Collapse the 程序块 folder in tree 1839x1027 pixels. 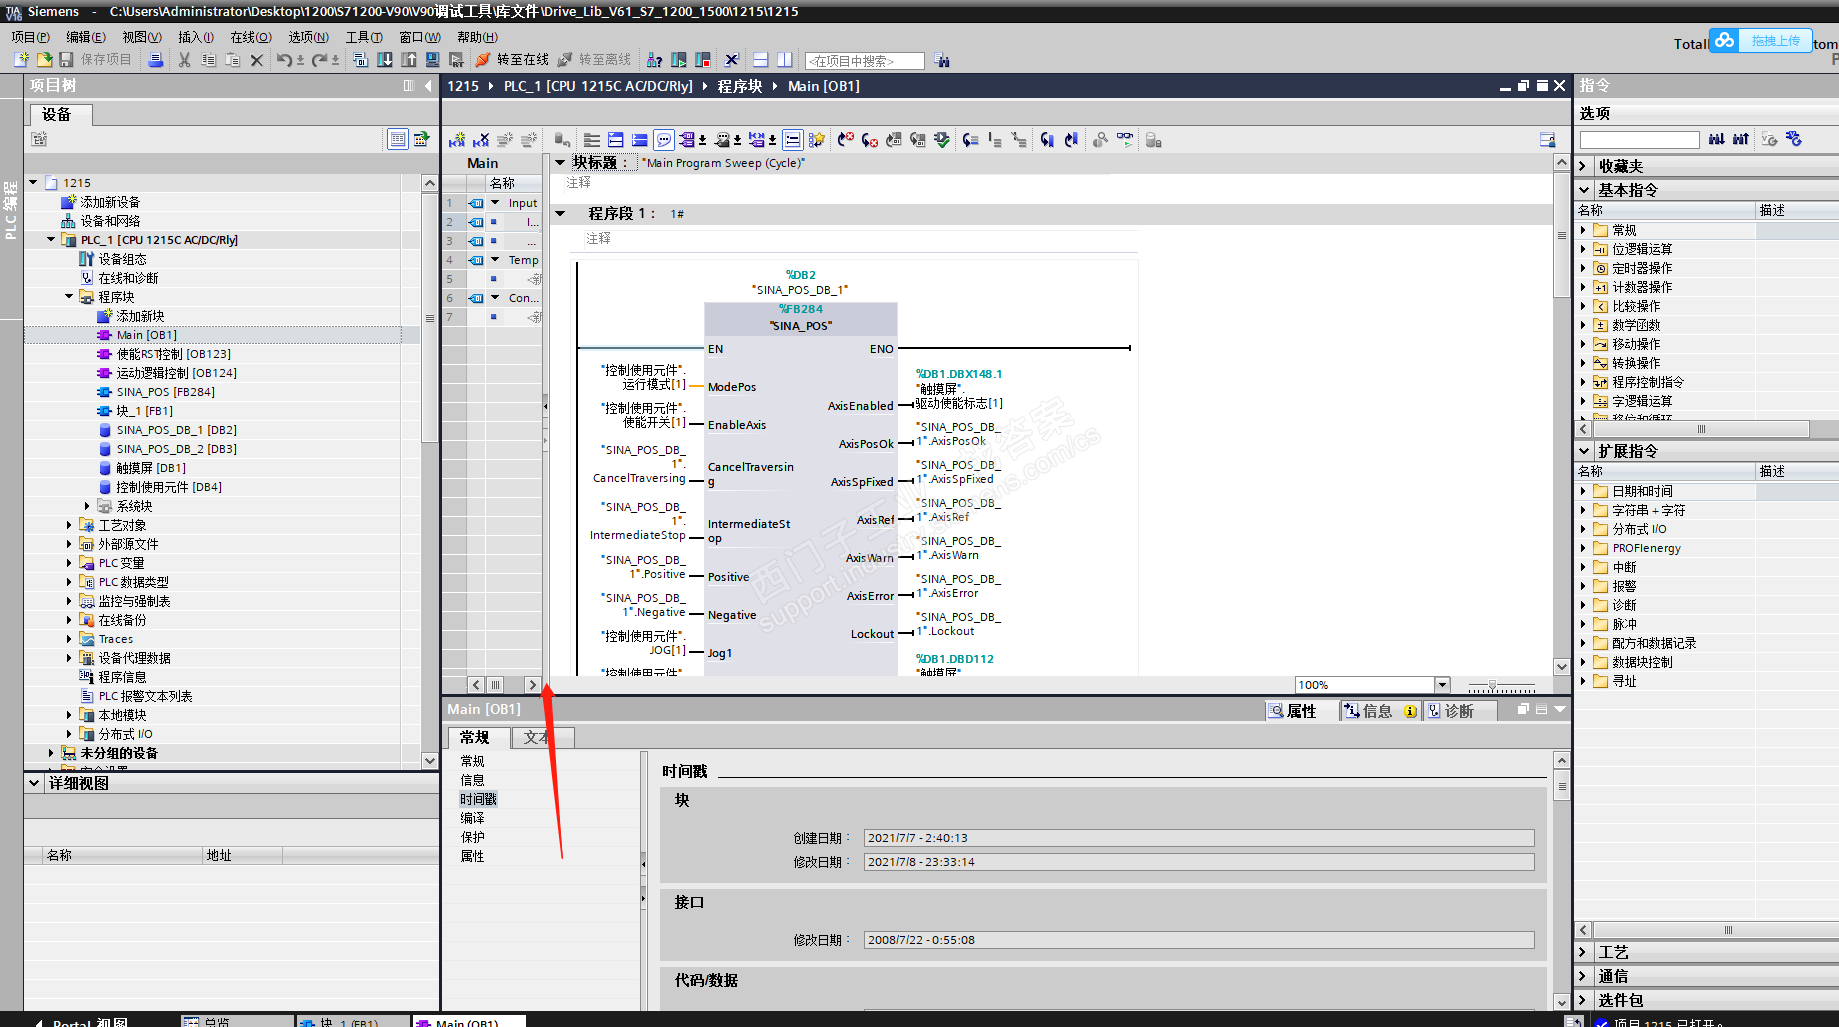click(69, 297)
